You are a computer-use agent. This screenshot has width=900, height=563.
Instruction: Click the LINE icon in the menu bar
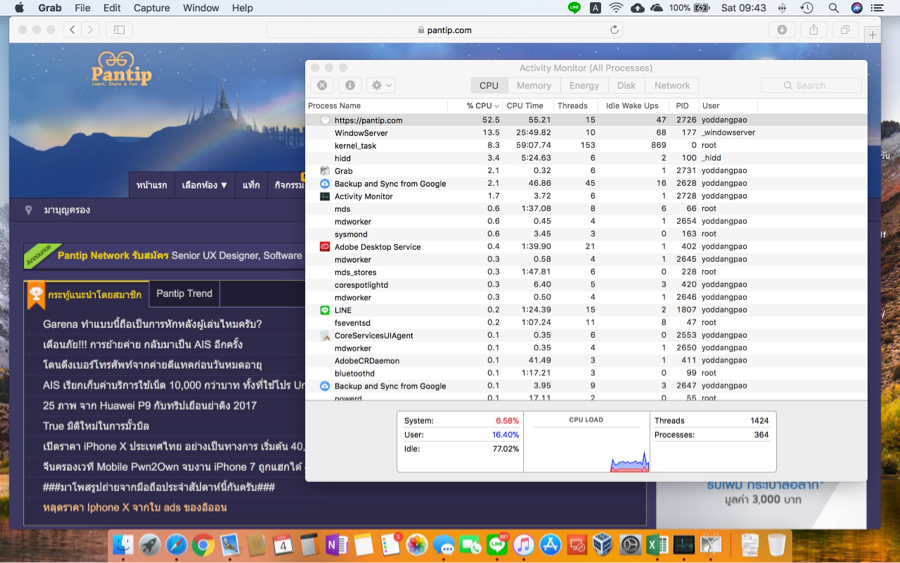point(574,8)
